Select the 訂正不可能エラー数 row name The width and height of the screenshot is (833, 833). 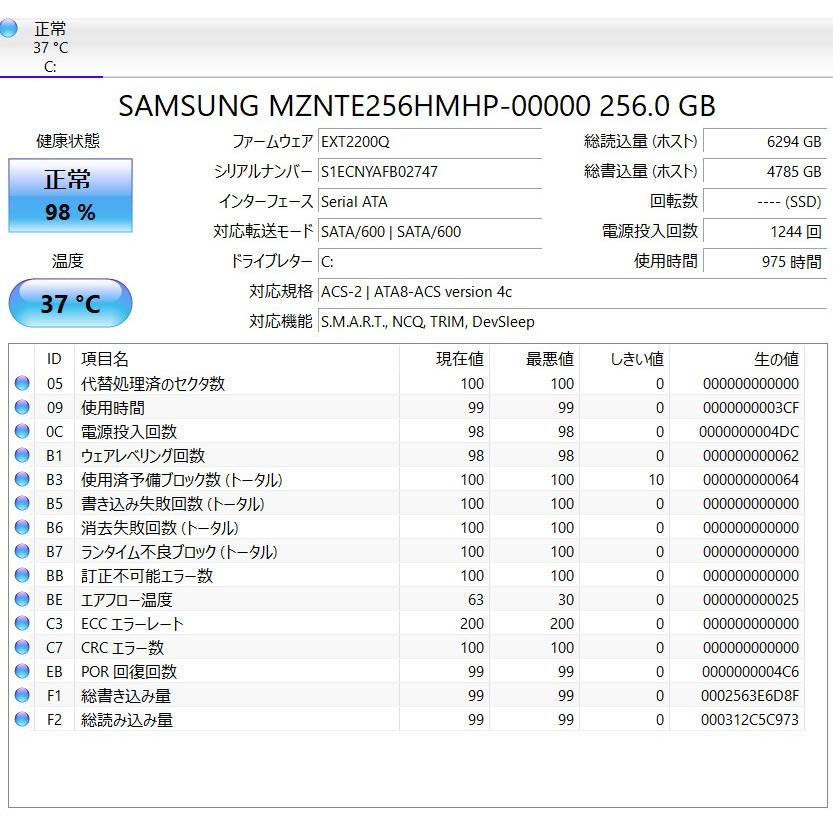pyautogui.click(x=147, y=576)
